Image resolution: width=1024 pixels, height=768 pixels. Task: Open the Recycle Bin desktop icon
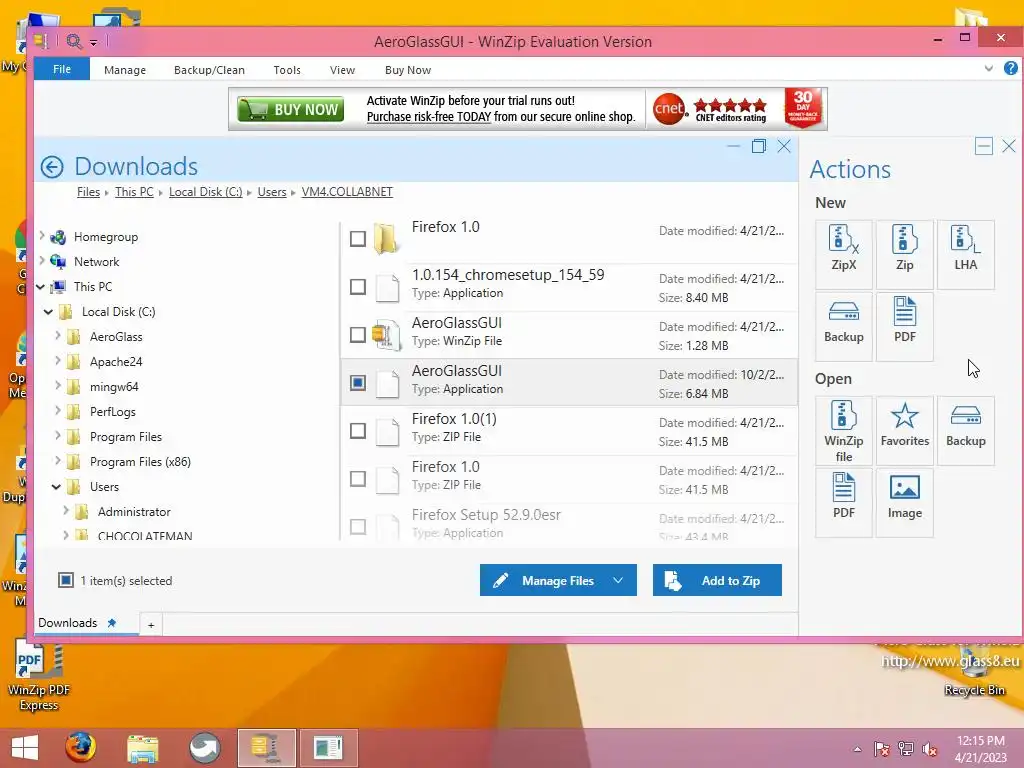click(x=974, y=669)
